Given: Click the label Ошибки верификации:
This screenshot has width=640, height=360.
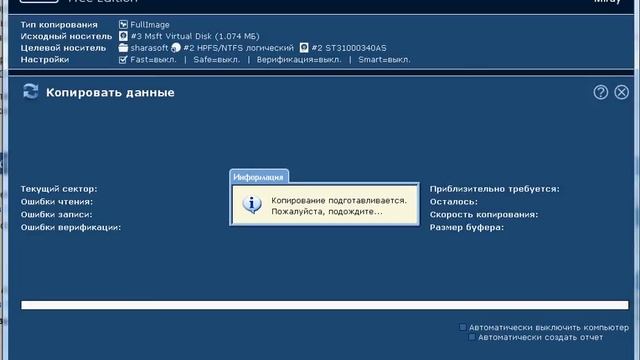Looking at the screenshot, I should [x=71, y=227].
